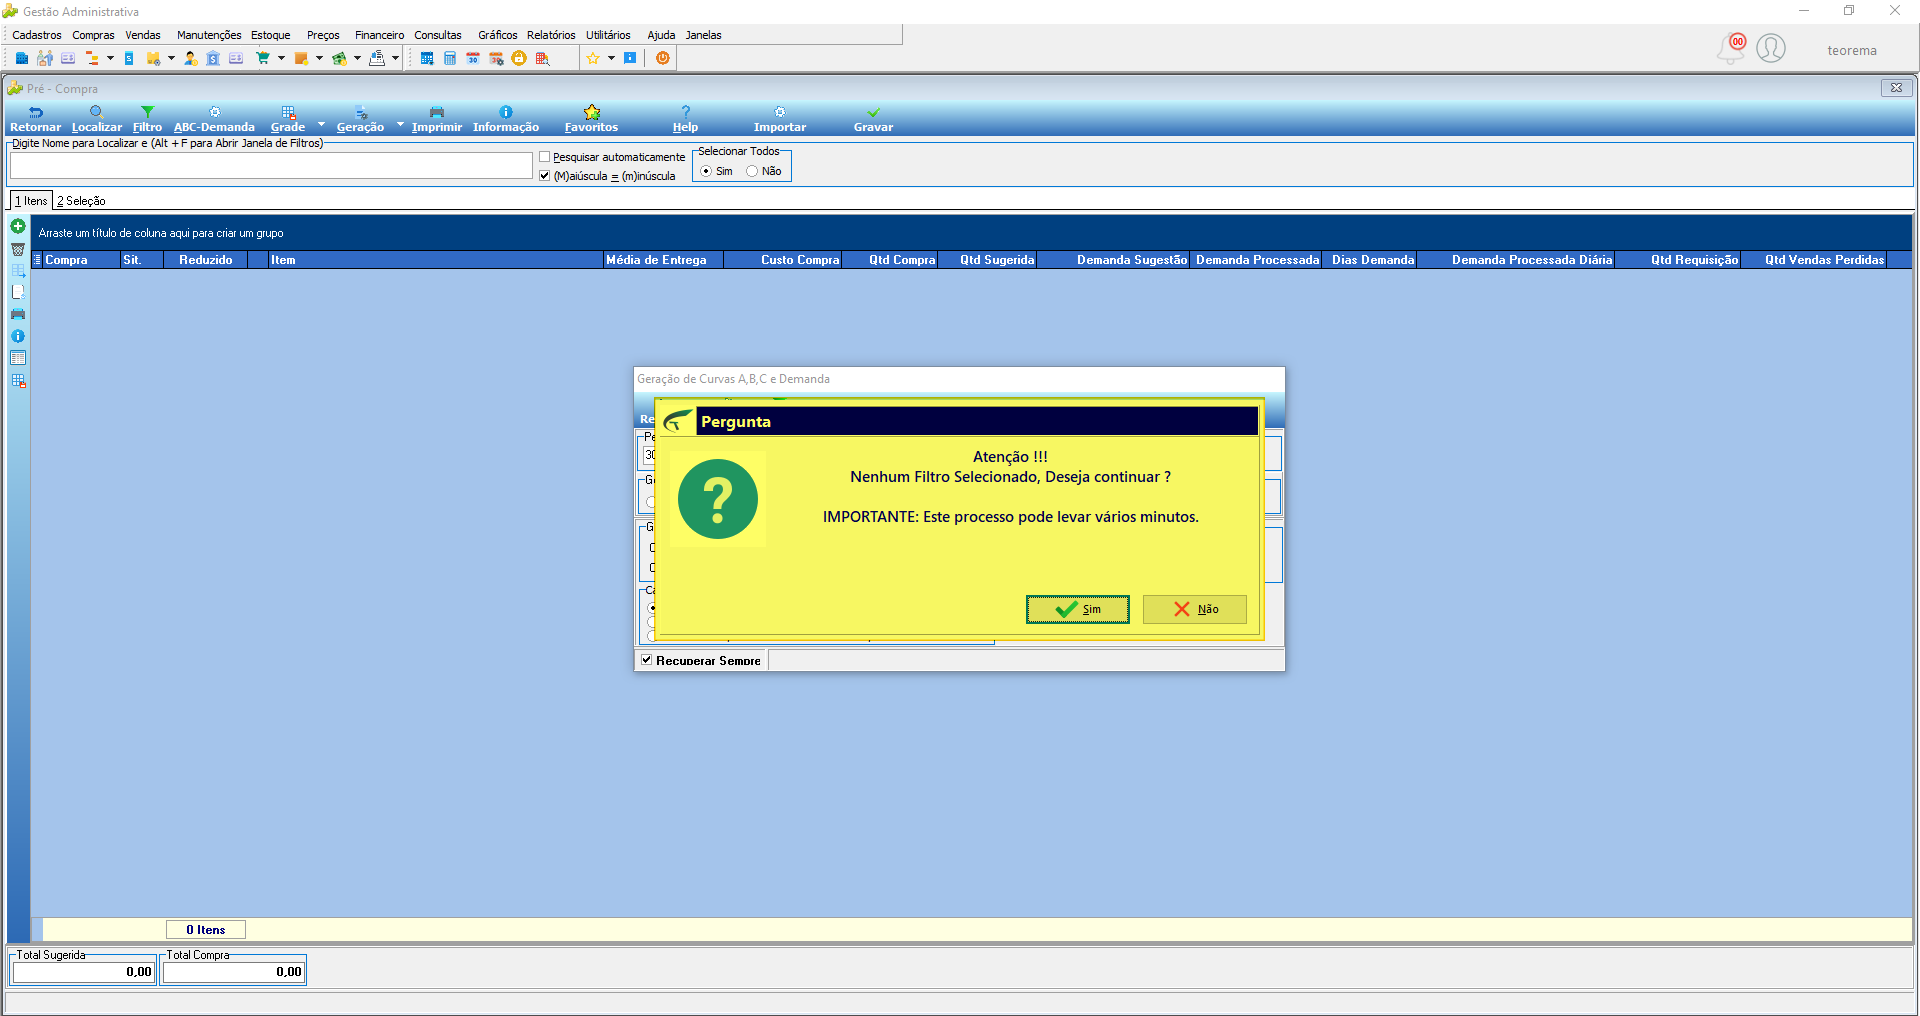Click the basket icon in left sidebar
The image size is (1920, 1016).
coord(18,249)
